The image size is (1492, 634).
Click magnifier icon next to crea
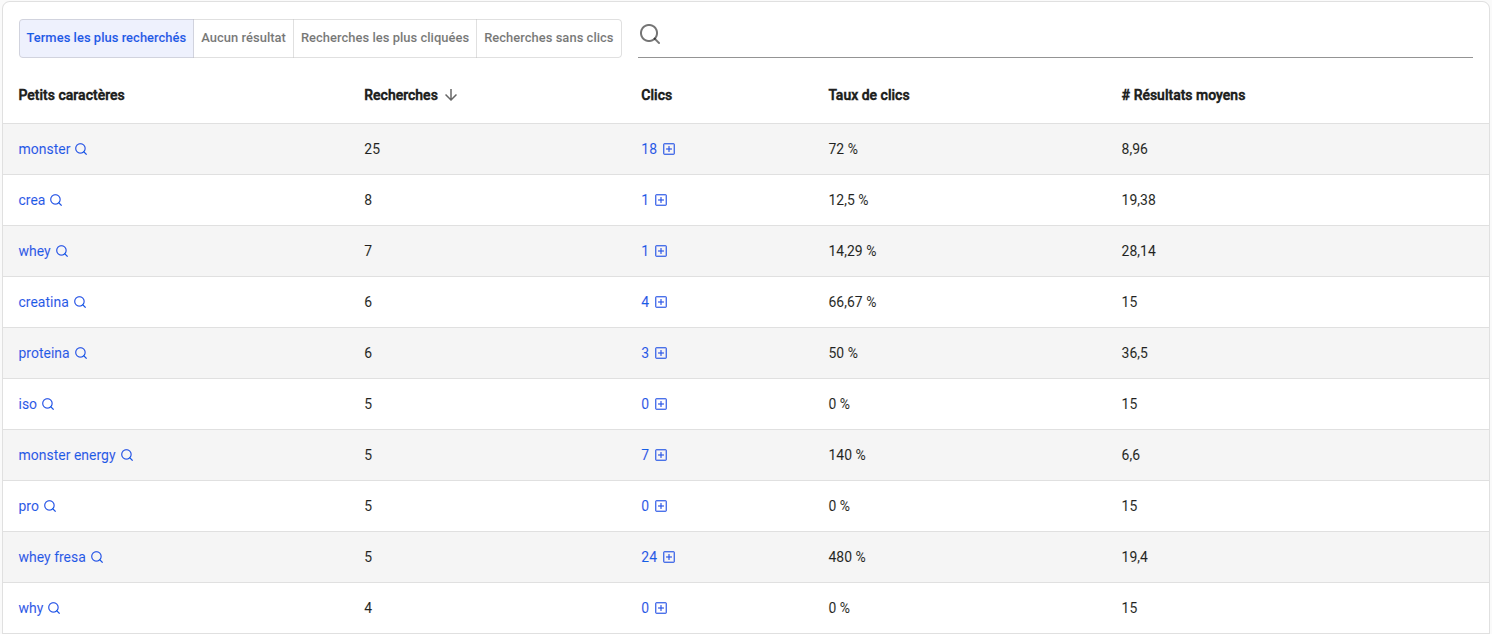tap(56, 200)
